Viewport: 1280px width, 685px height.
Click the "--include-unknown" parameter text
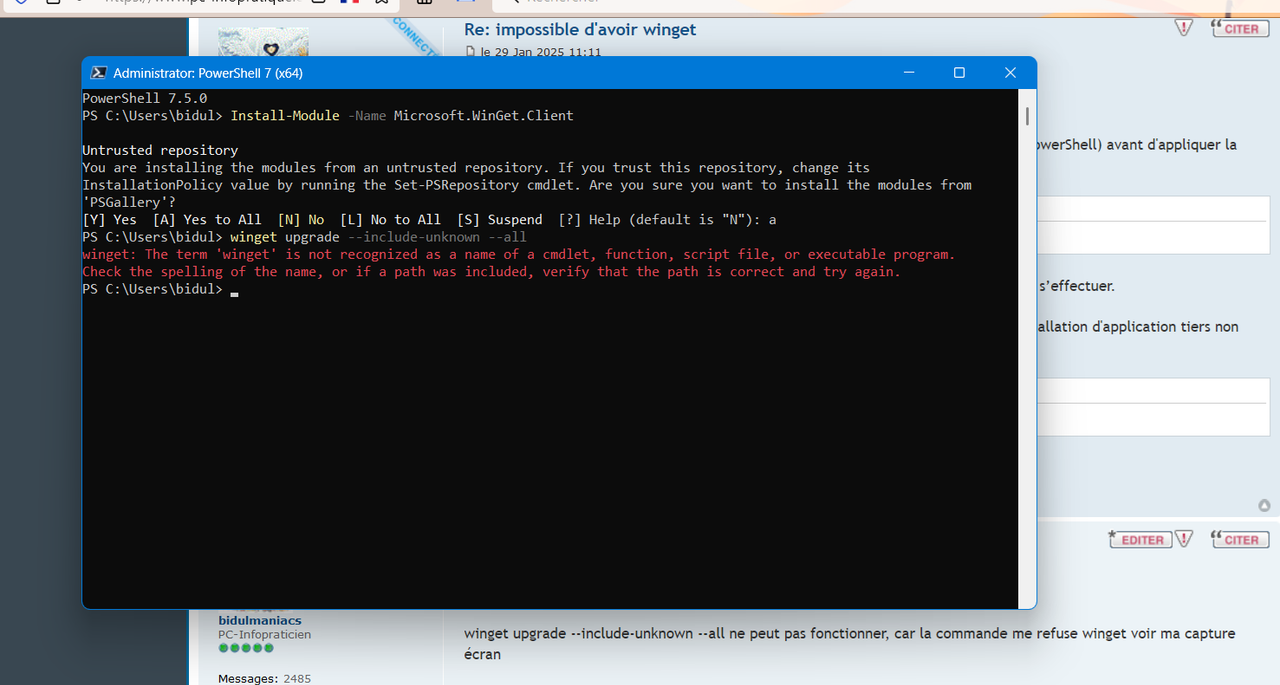[413, 237]
